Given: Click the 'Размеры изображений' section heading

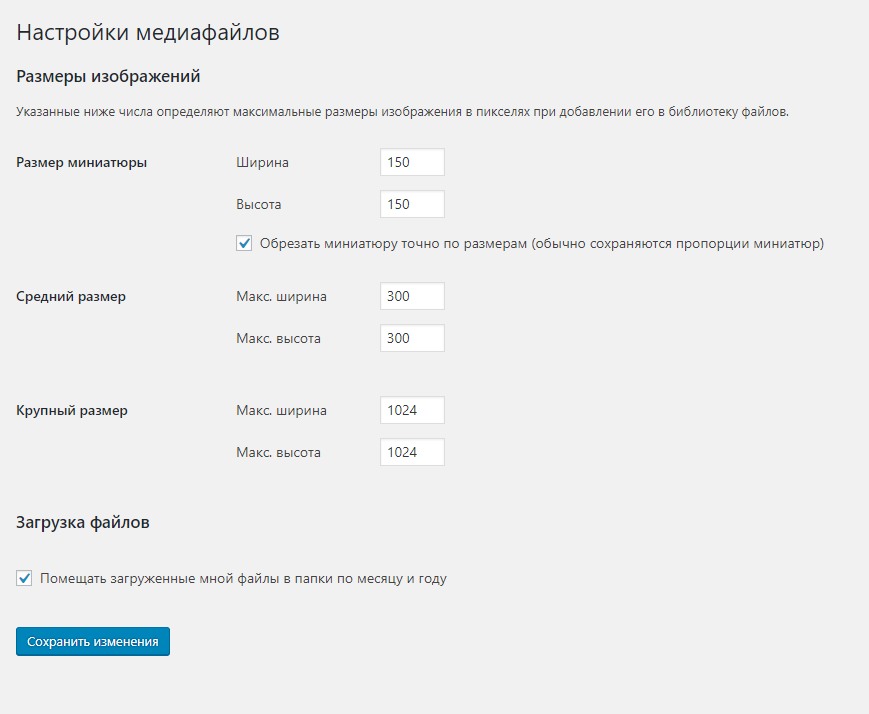Looking at the screenshot, I should 109,76.
